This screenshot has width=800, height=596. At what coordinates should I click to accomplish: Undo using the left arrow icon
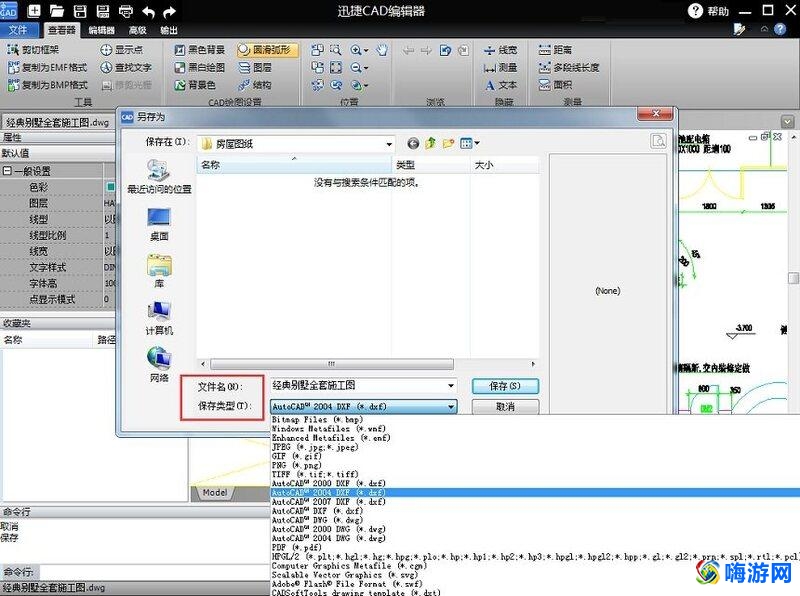click(148, 11)
